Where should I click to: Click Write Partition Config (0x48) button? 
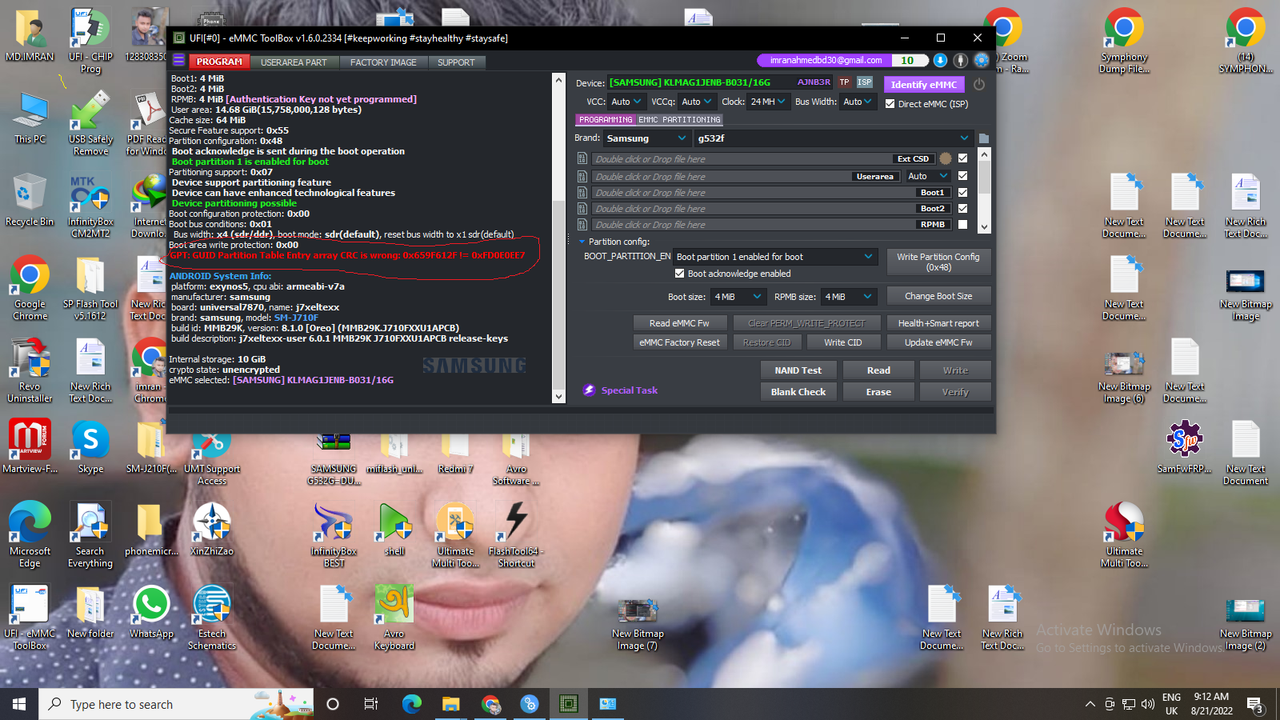pos(938,262)
